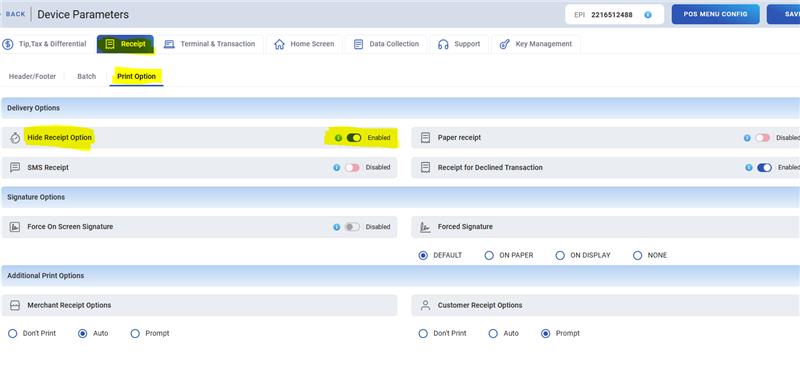This screenshot has width=800, height=390.
Task: Open the Receipt tab
Action: 125,44
